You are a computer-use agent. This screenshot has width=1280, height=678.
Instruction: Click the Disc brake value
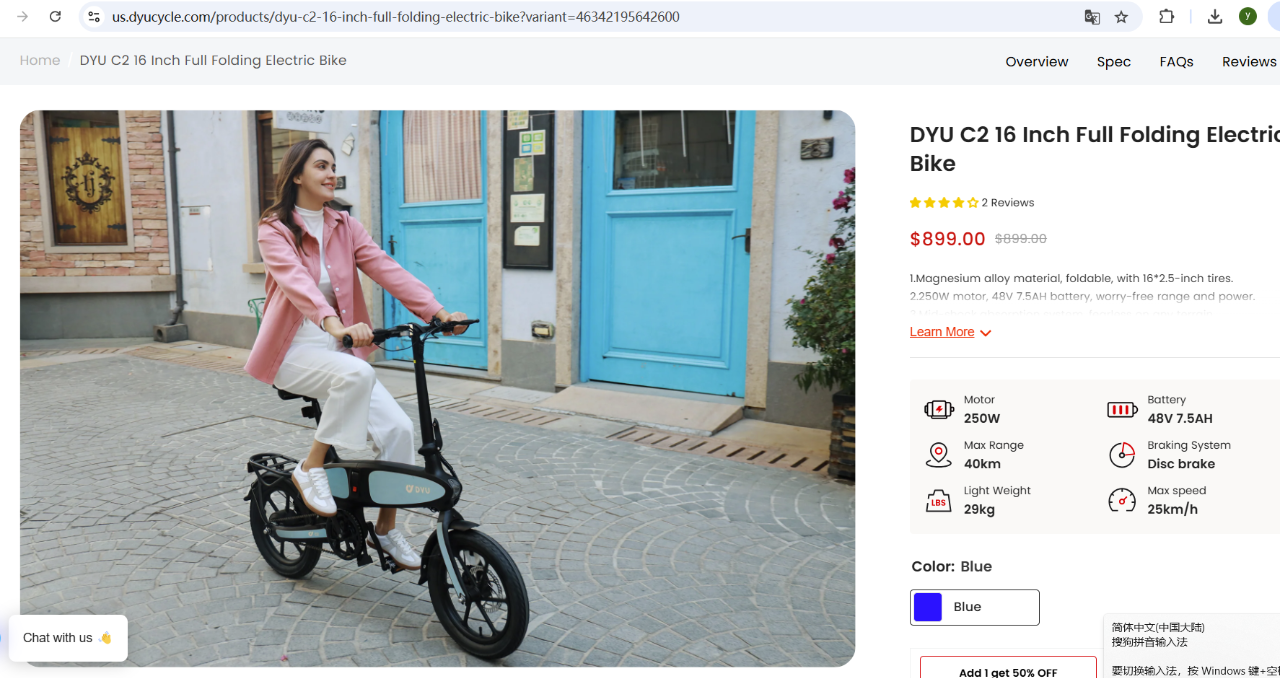coord(1181,464)
